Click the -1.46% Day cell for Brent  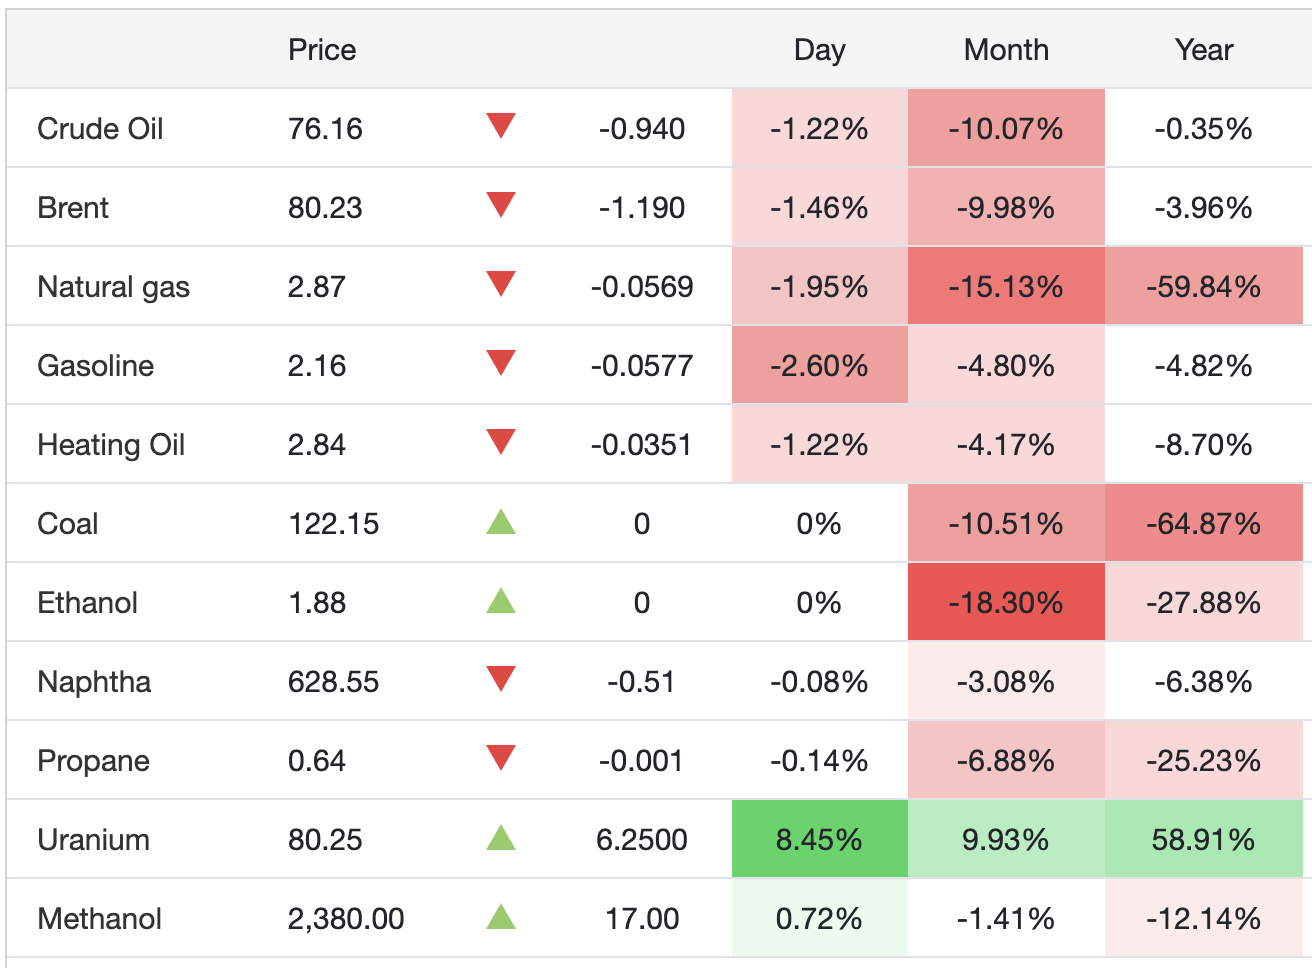[x=820, y=207]
